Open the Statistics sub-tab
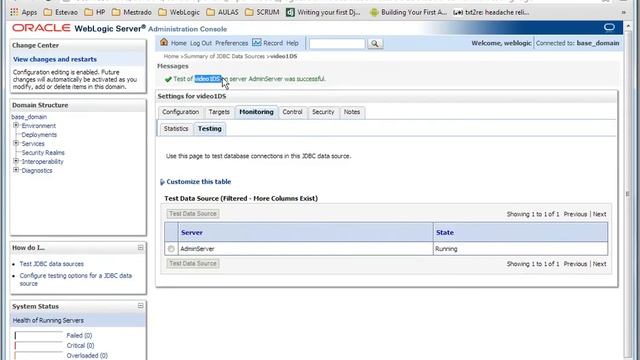Screen dimensions: 640x360 pos(176,129)
